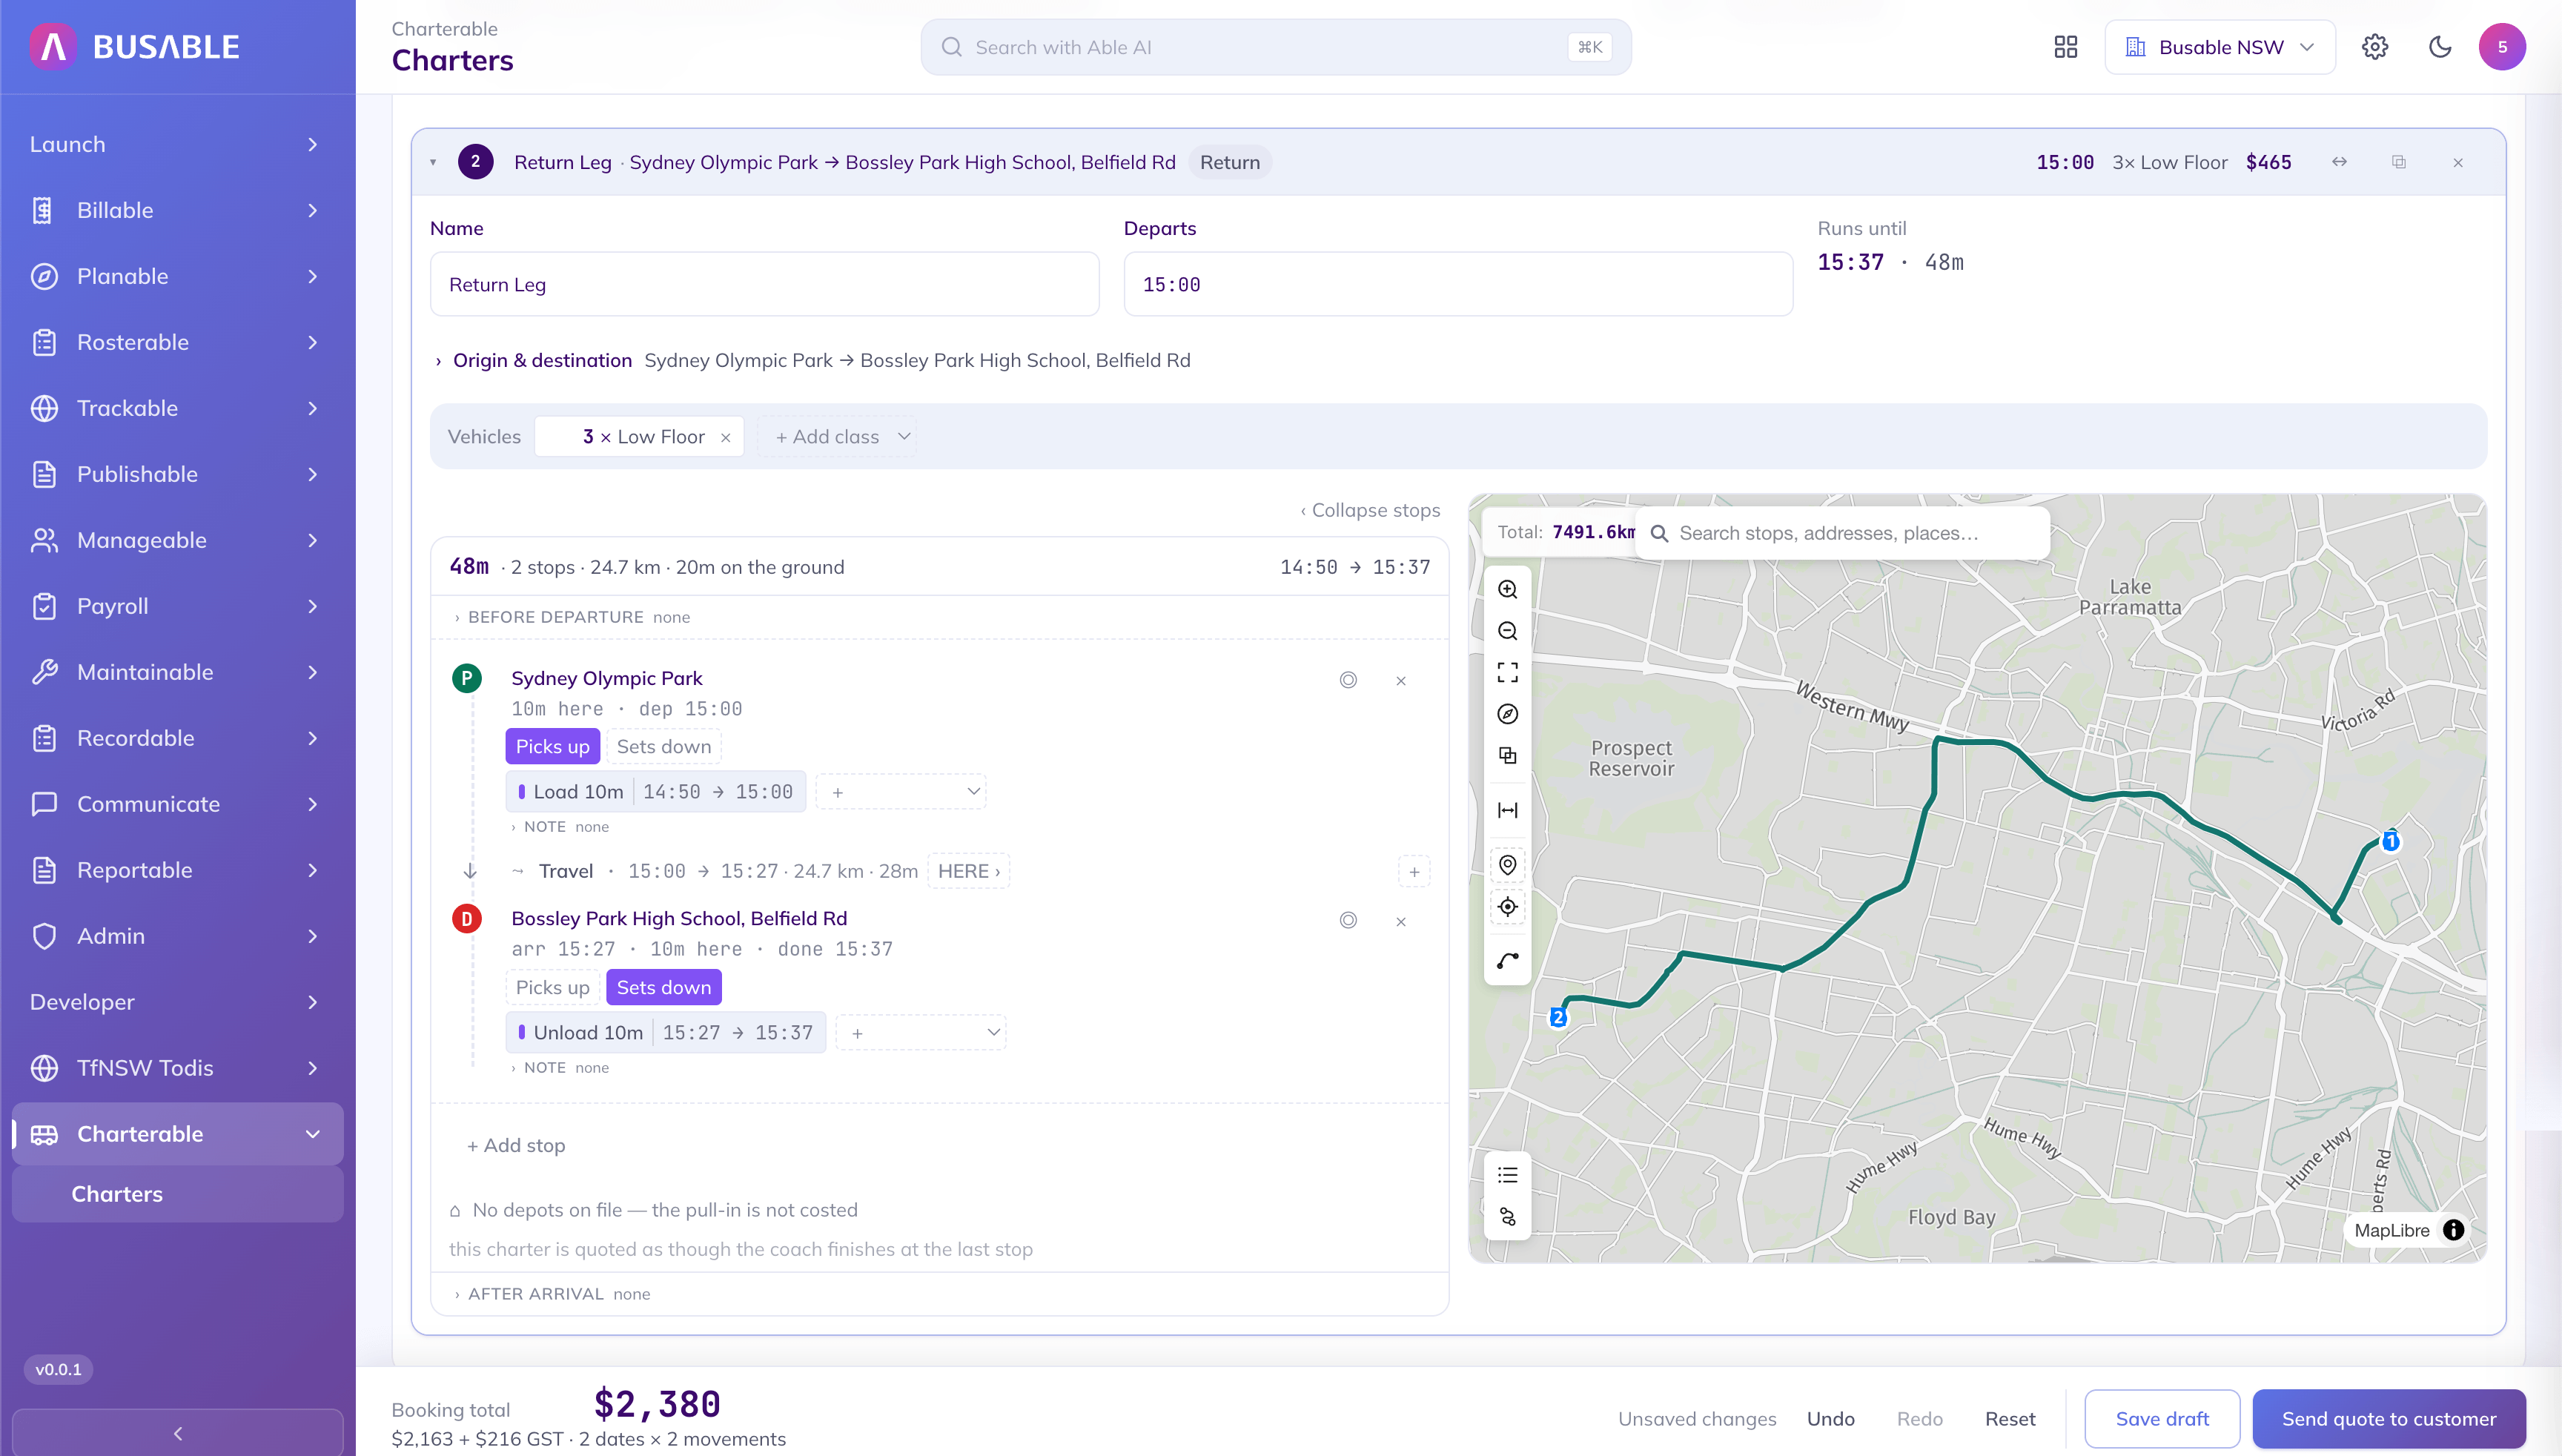Toggle Picks up at Bossley Park High School

click(x=552, y=987)
